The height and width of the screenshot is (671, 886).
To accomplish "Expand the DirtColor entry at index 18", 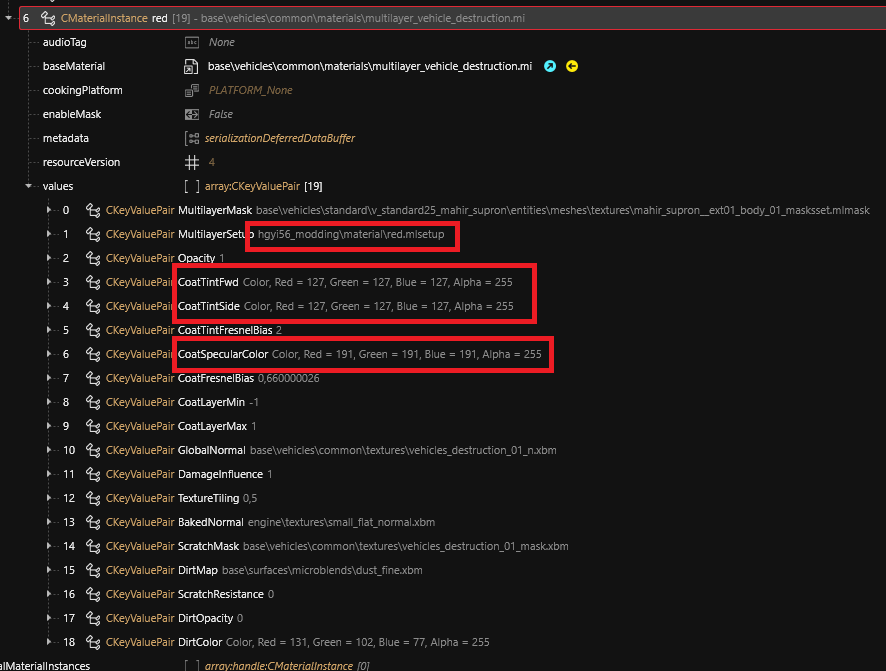I will click(47, 642).
